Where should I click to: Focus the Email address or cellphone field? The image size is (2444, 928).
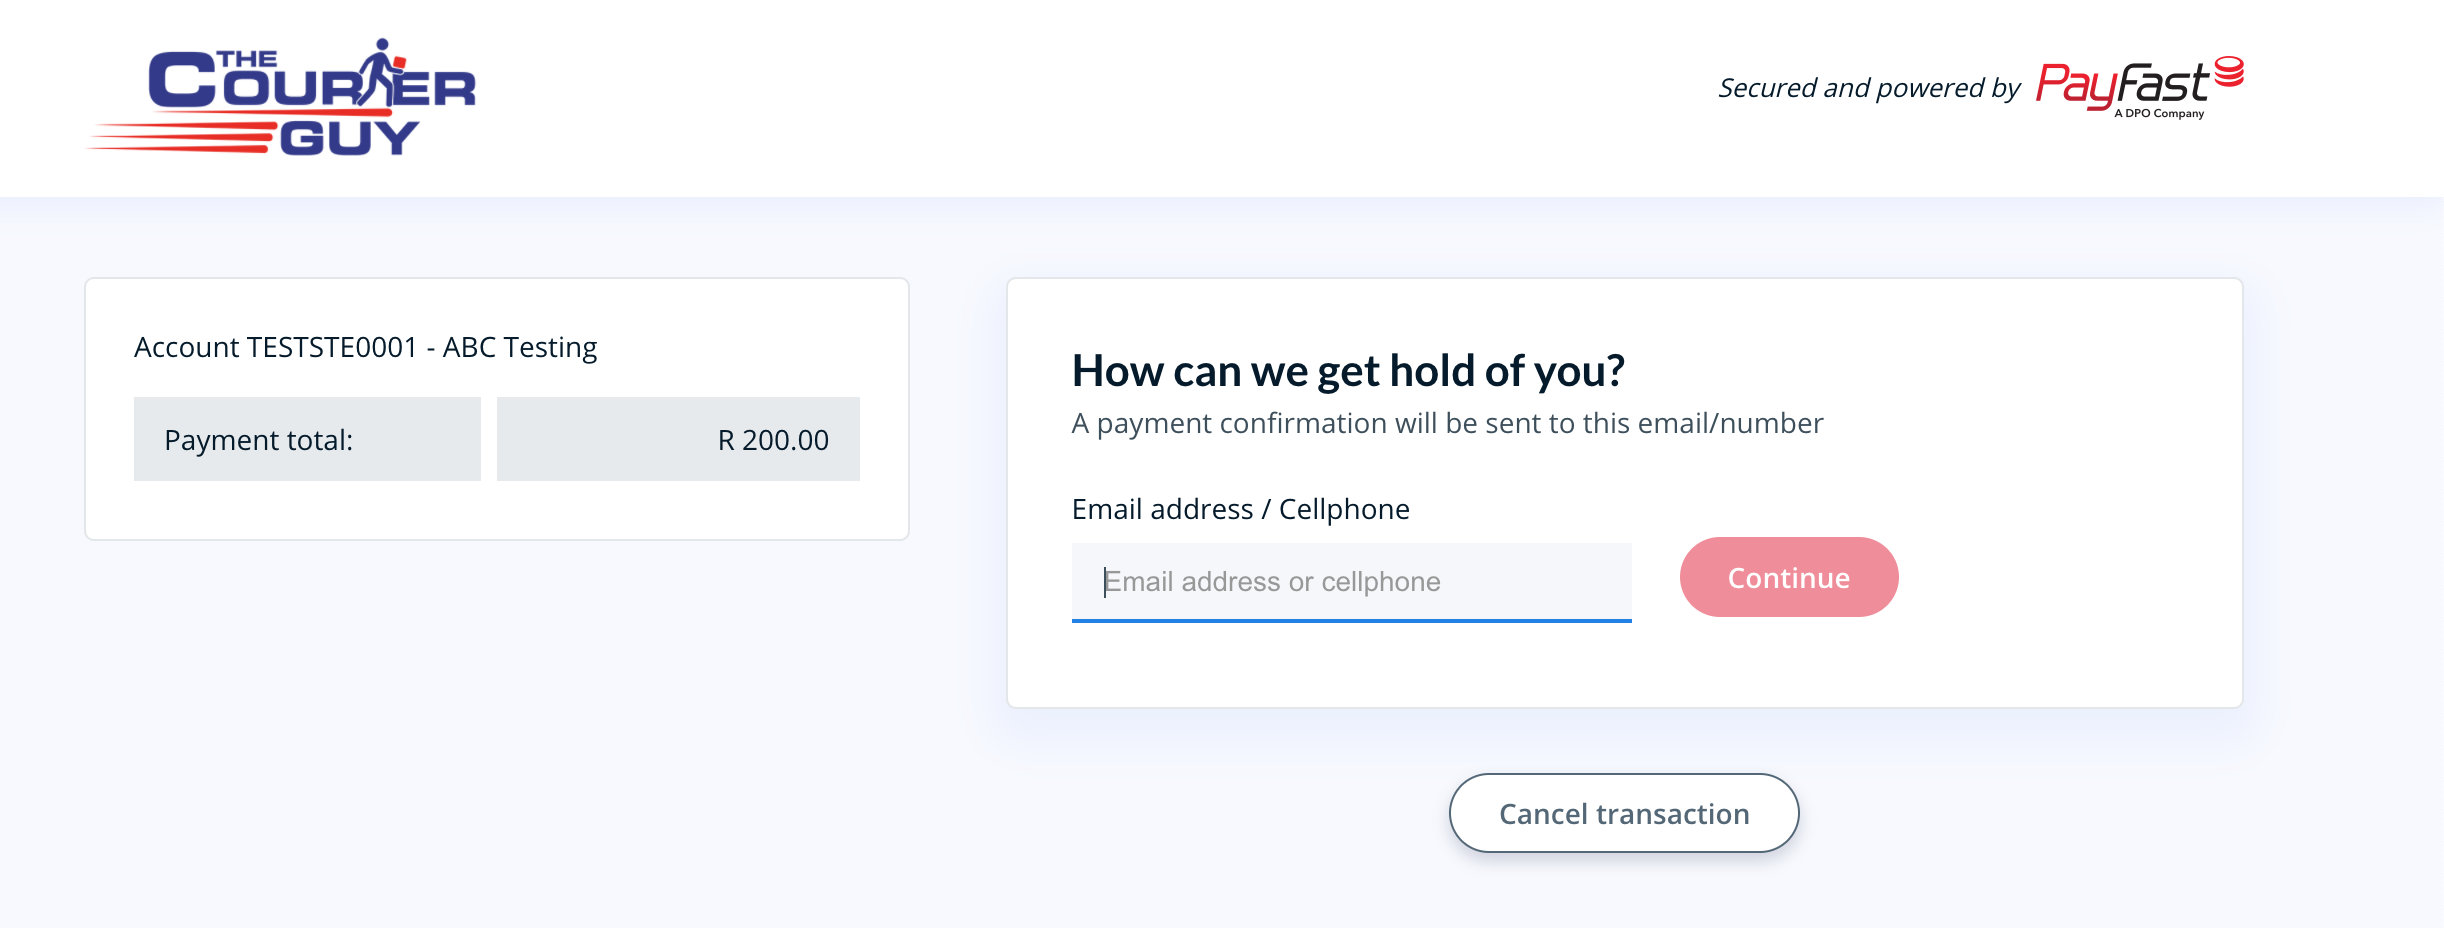1351,581
